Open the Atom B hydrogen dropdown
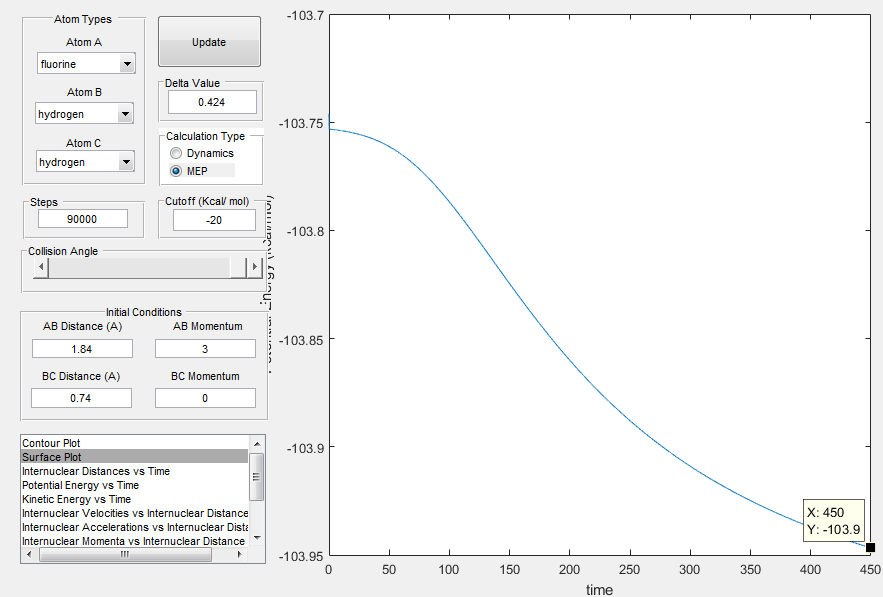Image resolution: width=883 pixels, height=597 pixels. [x=84, y=114]
